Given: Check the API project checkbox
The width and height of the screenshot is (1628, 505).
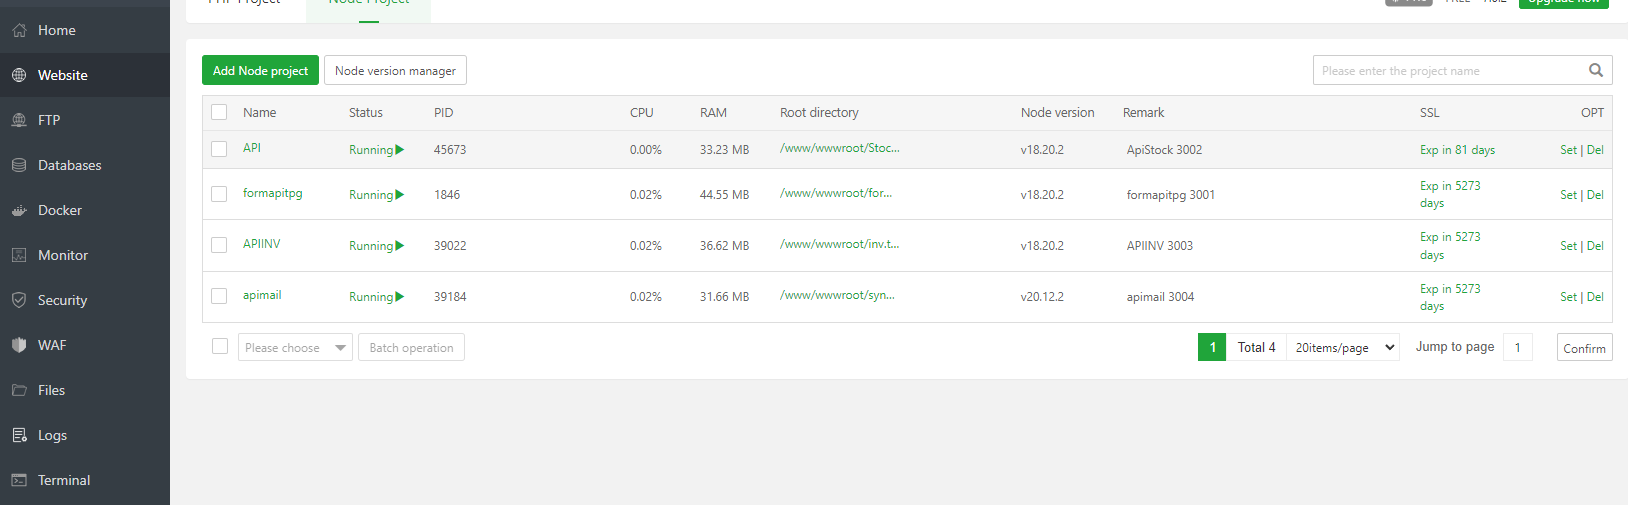Looking at the screenshot, I should 219,149.
